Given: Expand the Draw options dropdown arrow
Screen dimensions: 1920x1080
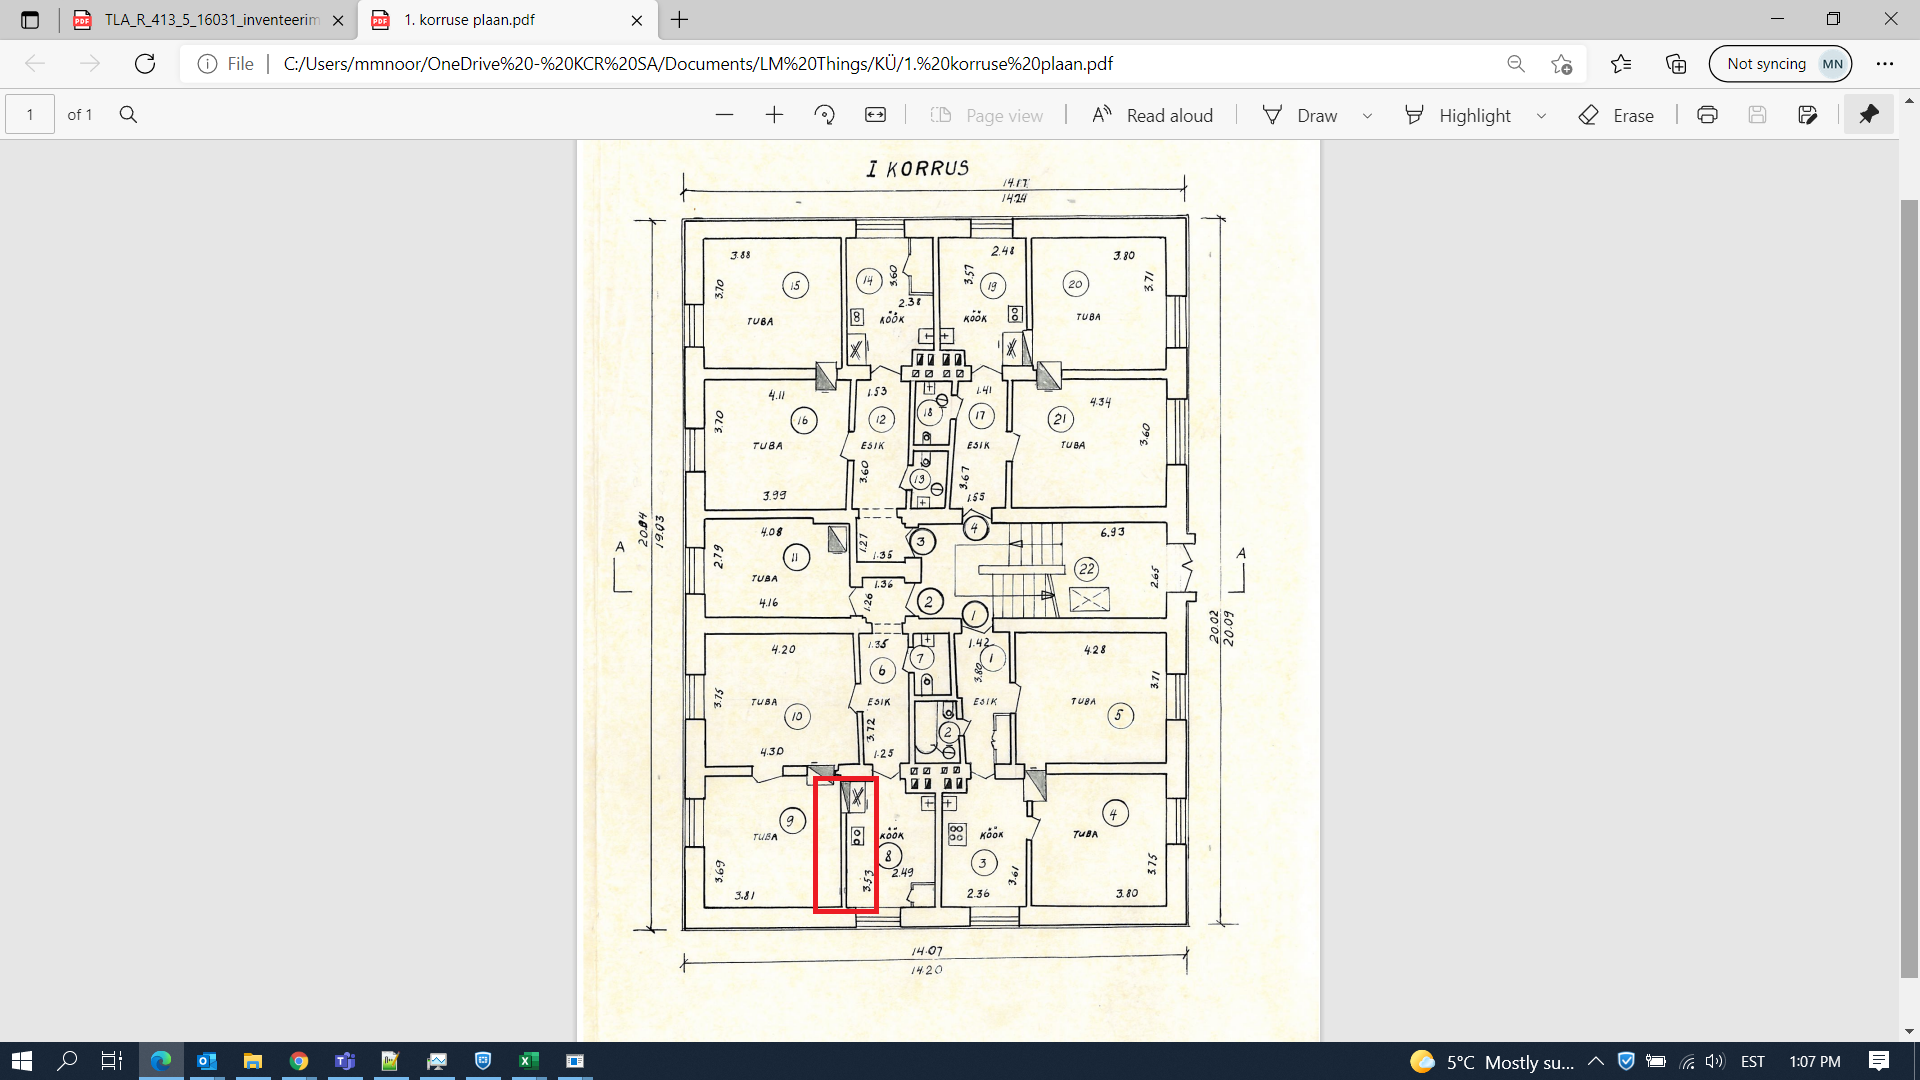Looking at the screenshot, I should click(x=1367, y=116).
